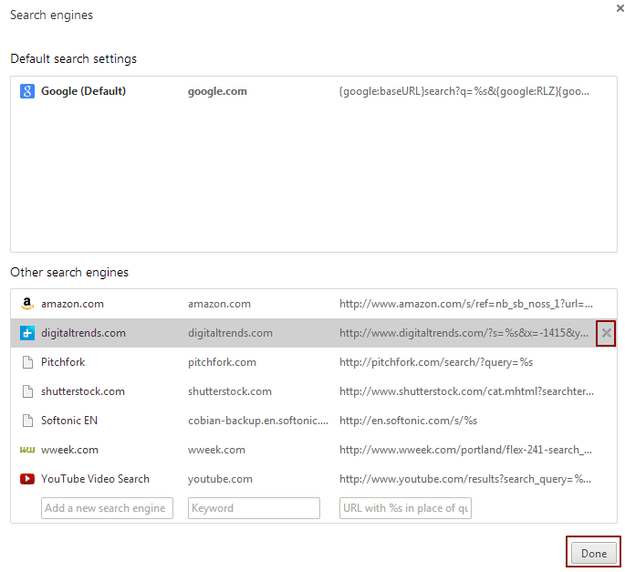Click the Google baseURL search string

pyautogui.click(x=464, y=91)
